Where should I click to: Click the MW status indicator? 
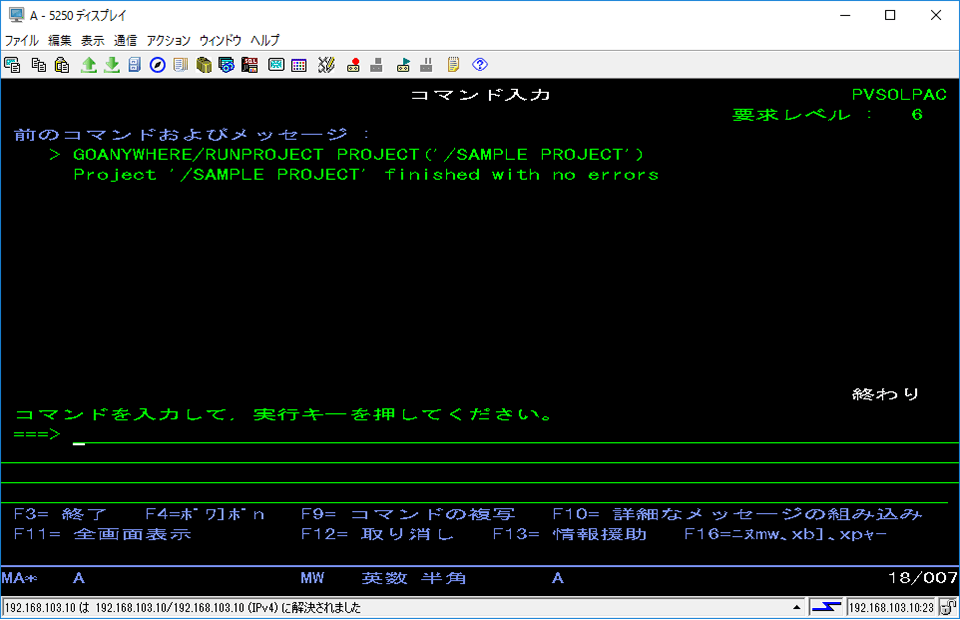tap(312, 578)
